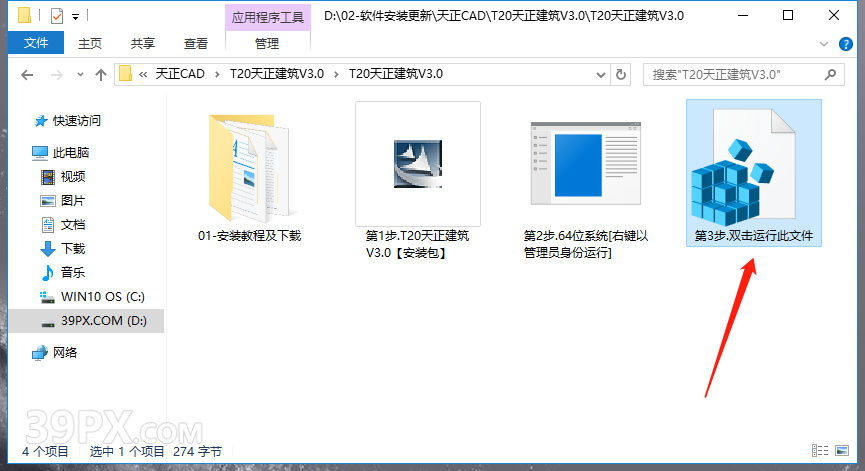Switch to the 共享 ribbon tab
The image size is (865, 471).
pyautogui.click(x=143, y=44)
